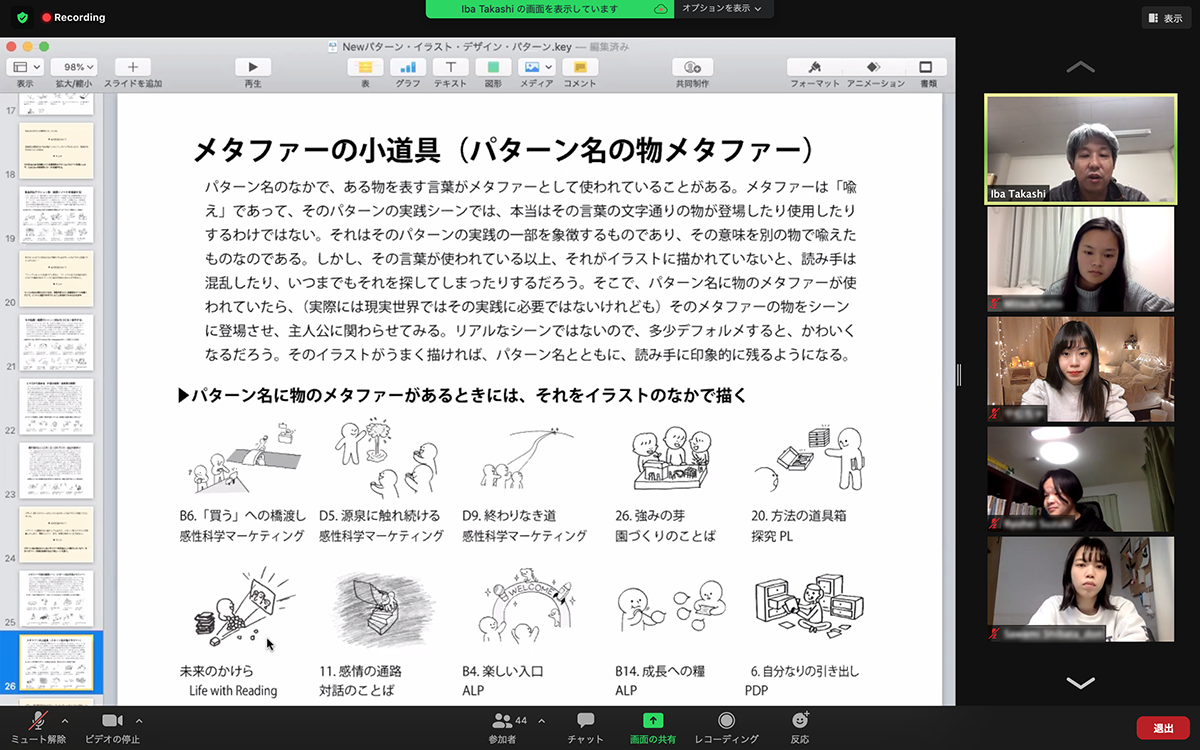Click the Keynote Play slideshow button
The image size is (1200, 750).
253,67
